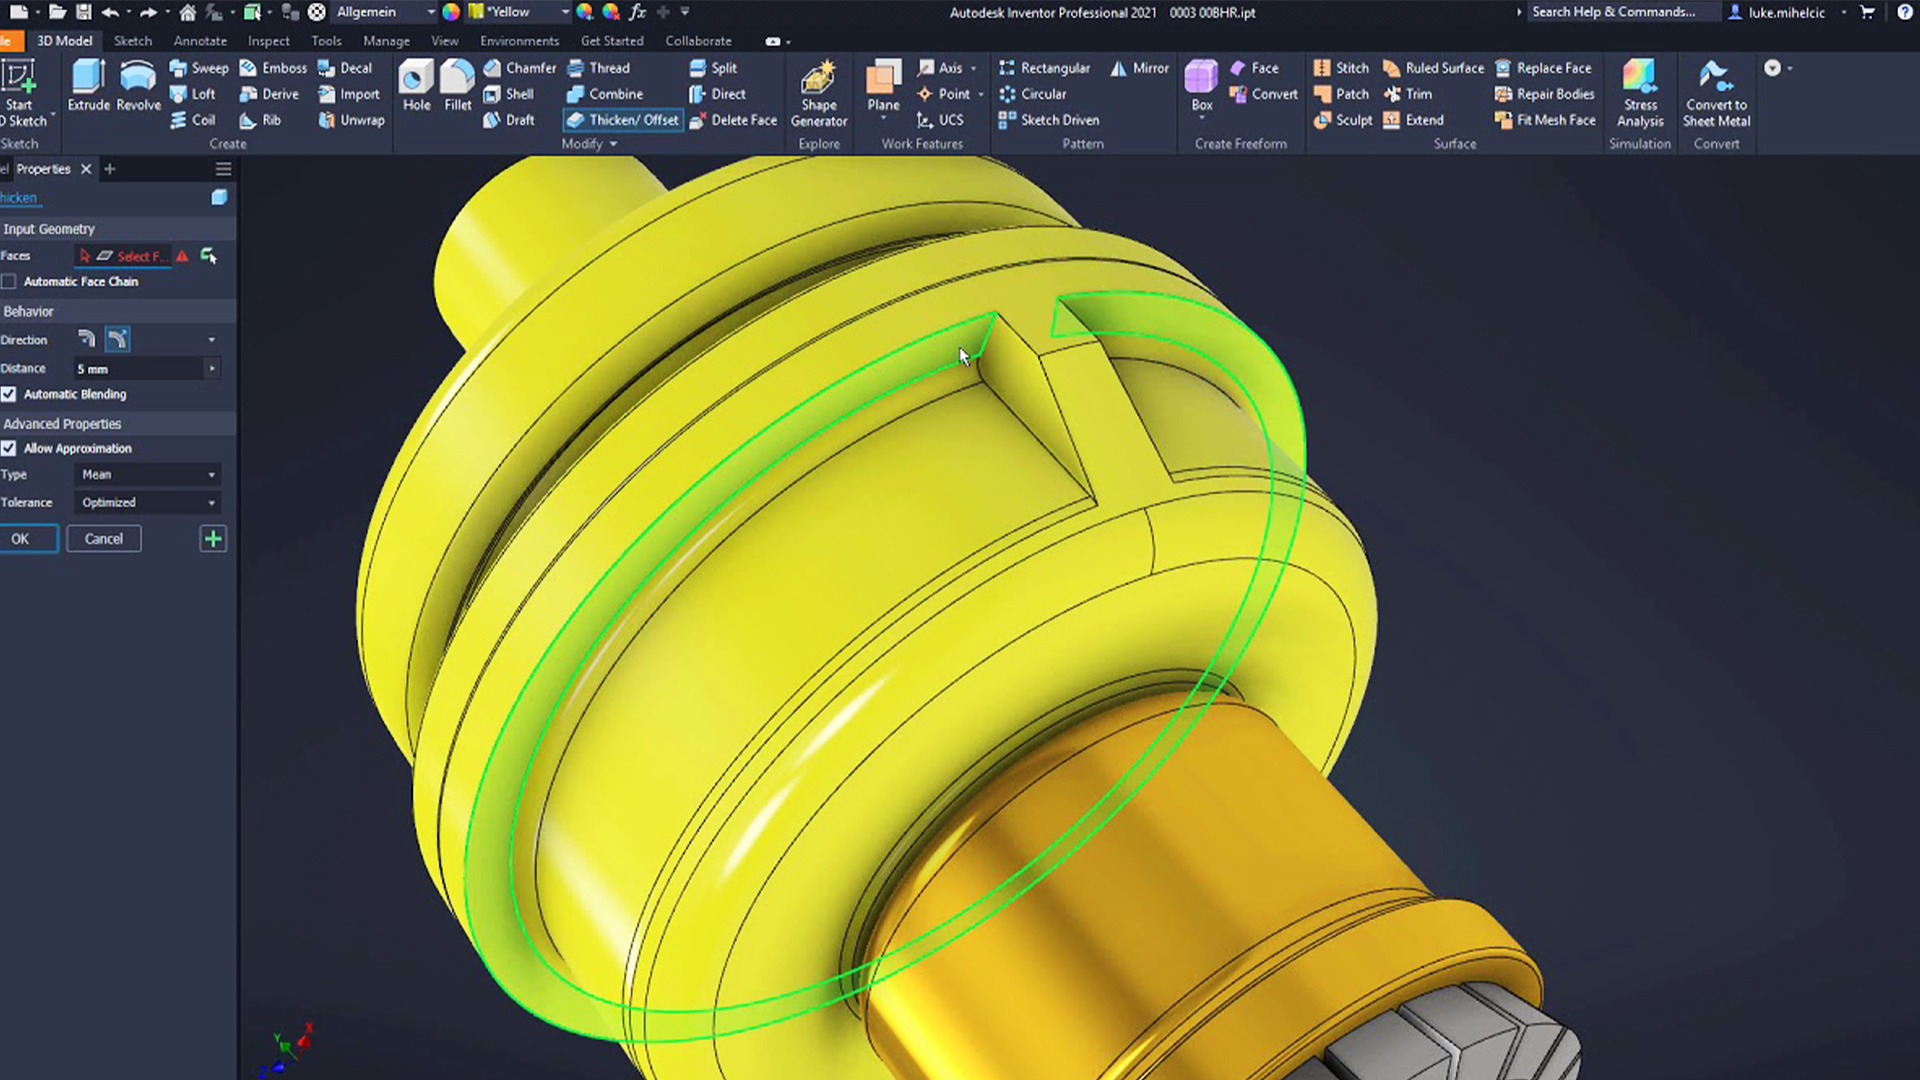
Task: Expand the Tolerance dropdown showing Optimized
Action: [x=211, y=502]
